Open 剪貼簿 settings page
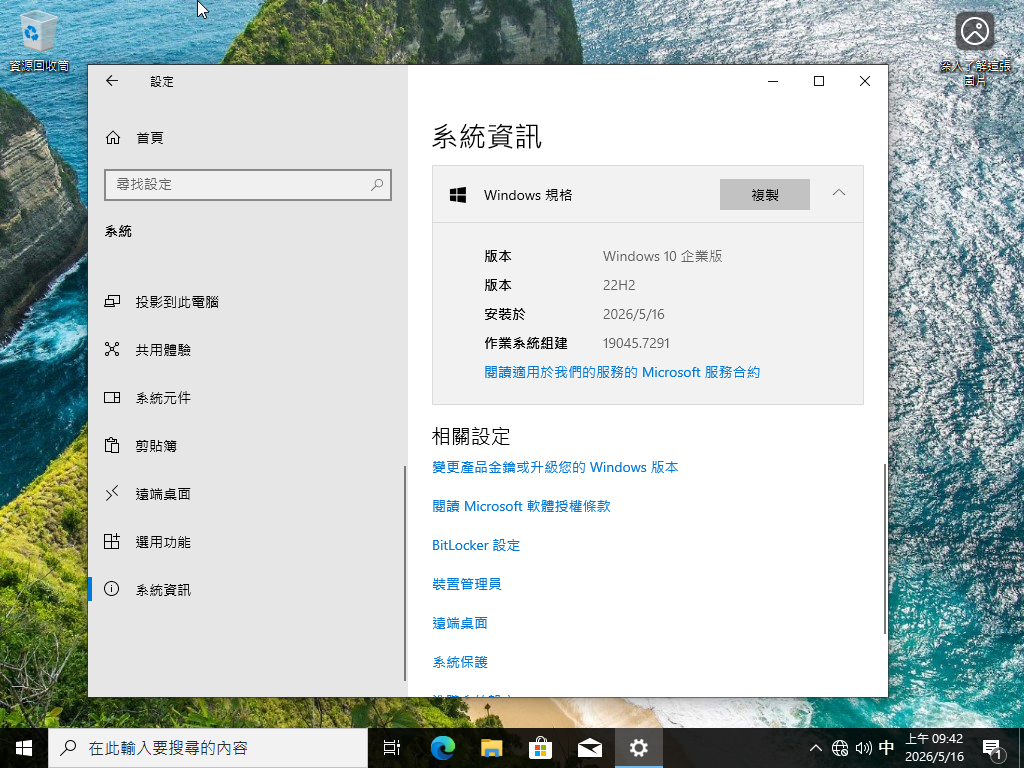 click(x=247, y=446)
